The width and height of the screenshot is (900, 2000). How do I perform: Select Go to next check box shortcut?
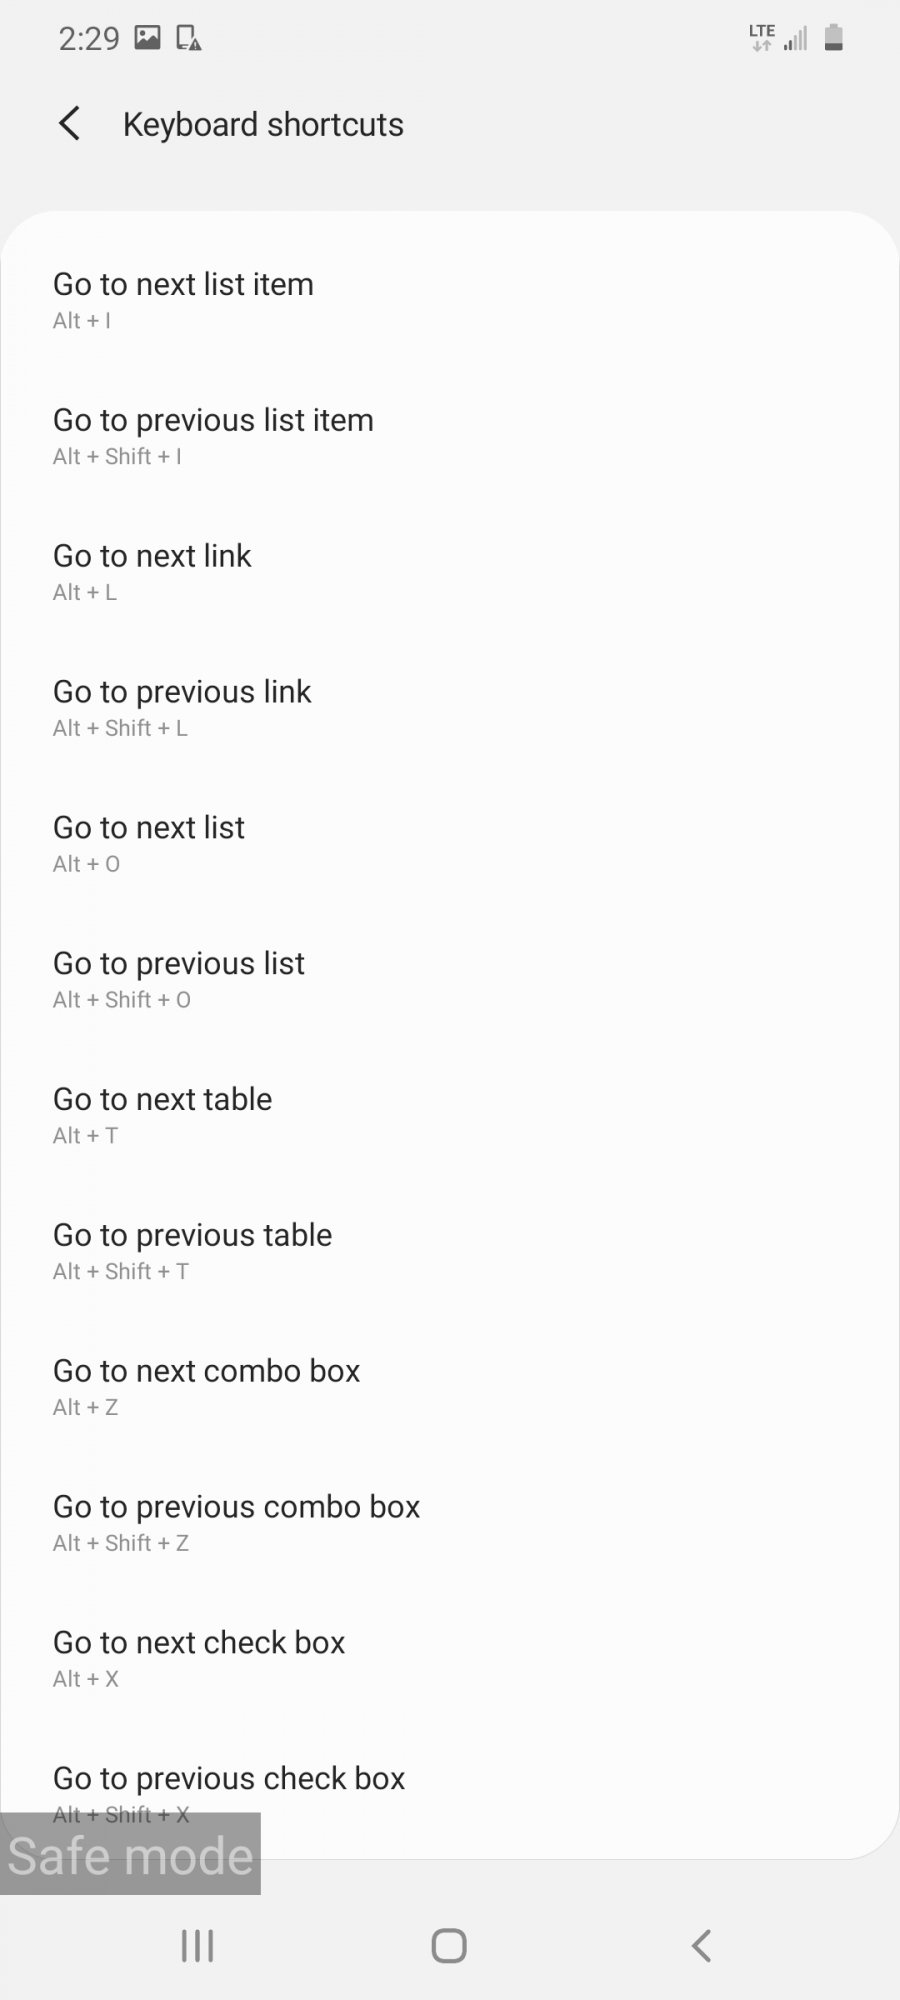tap(450, 1660)
